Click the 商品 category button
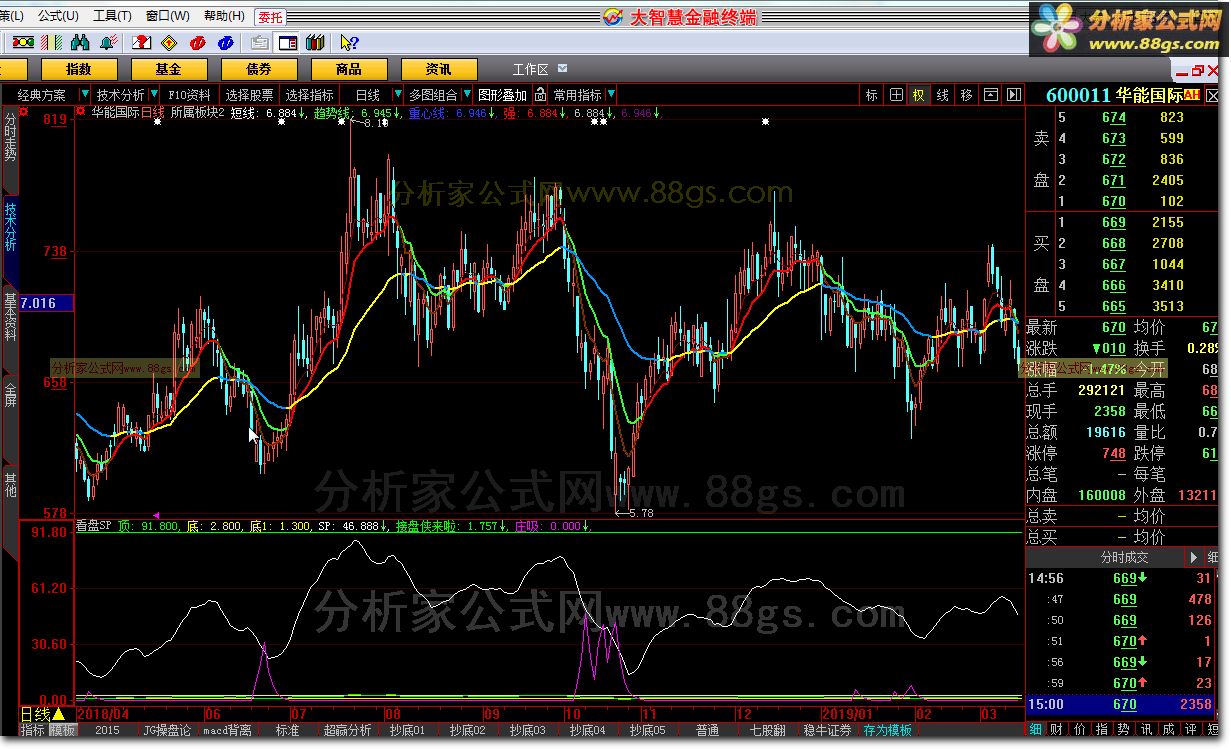Image resolution: width=1231 pixels, height=749 pixels. click(x=349, y=69)
